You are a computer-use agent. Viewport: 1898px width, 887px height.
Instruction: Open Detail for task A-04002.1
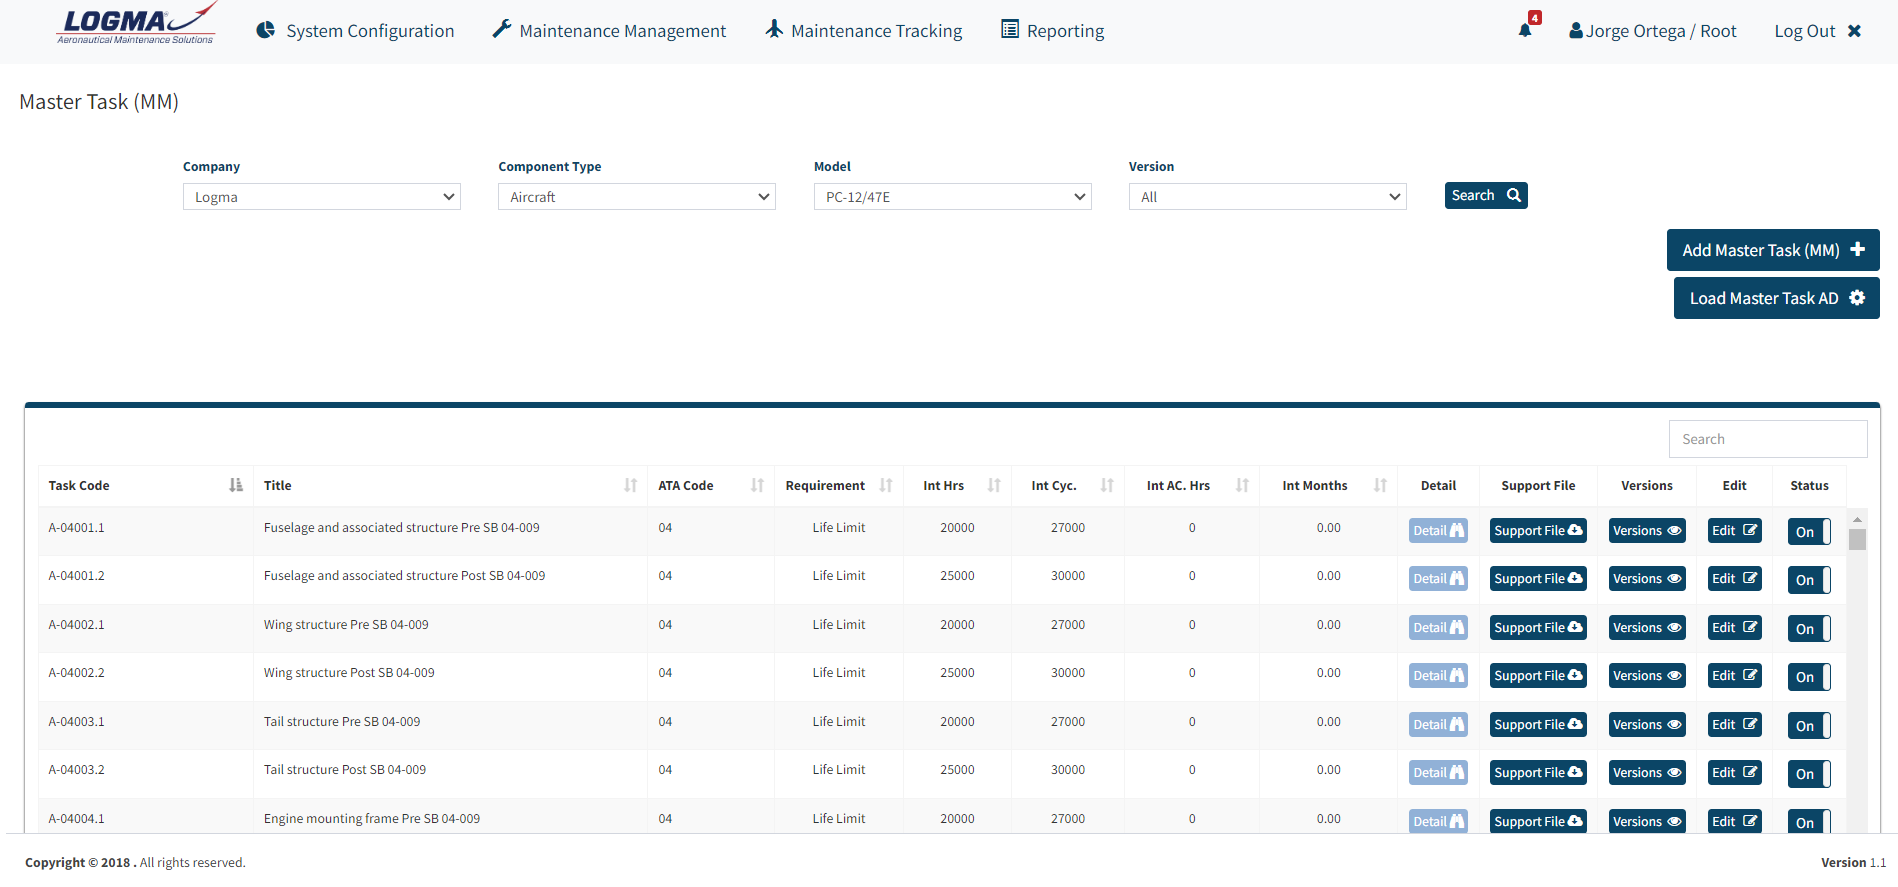[1438, 628]
